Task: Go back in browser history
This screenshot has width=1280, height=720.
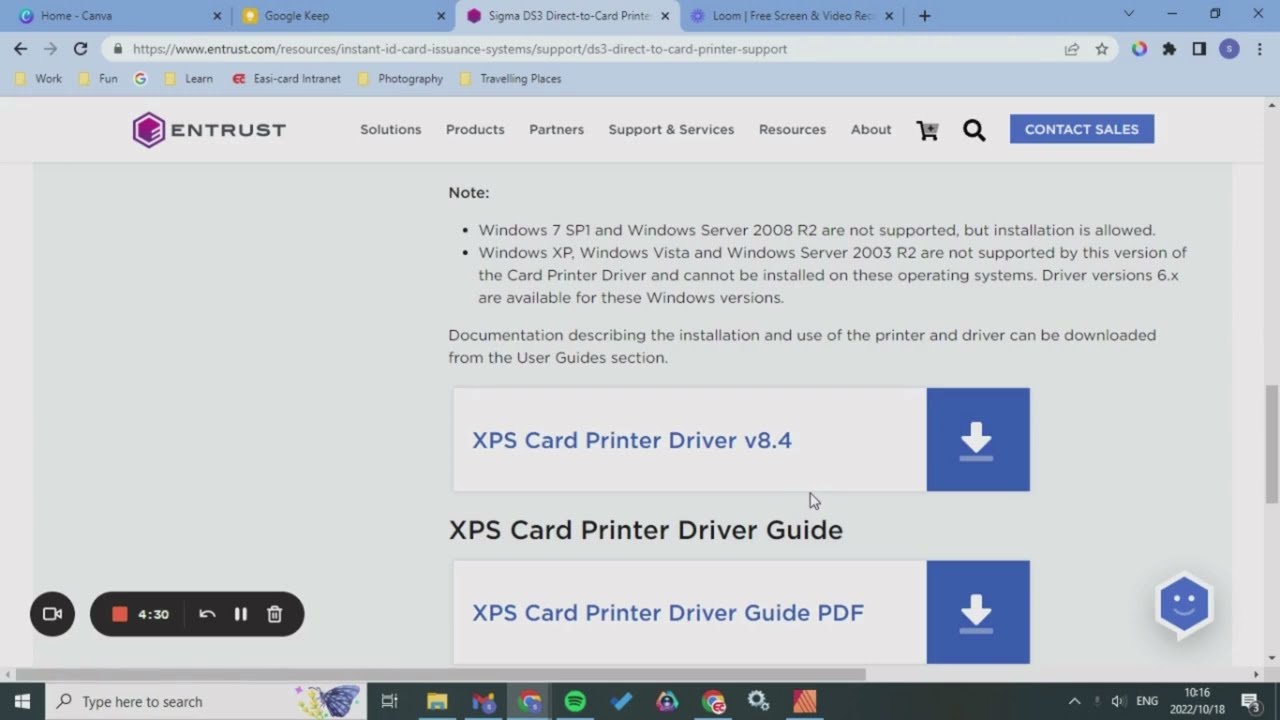Action: coord(20,48)
